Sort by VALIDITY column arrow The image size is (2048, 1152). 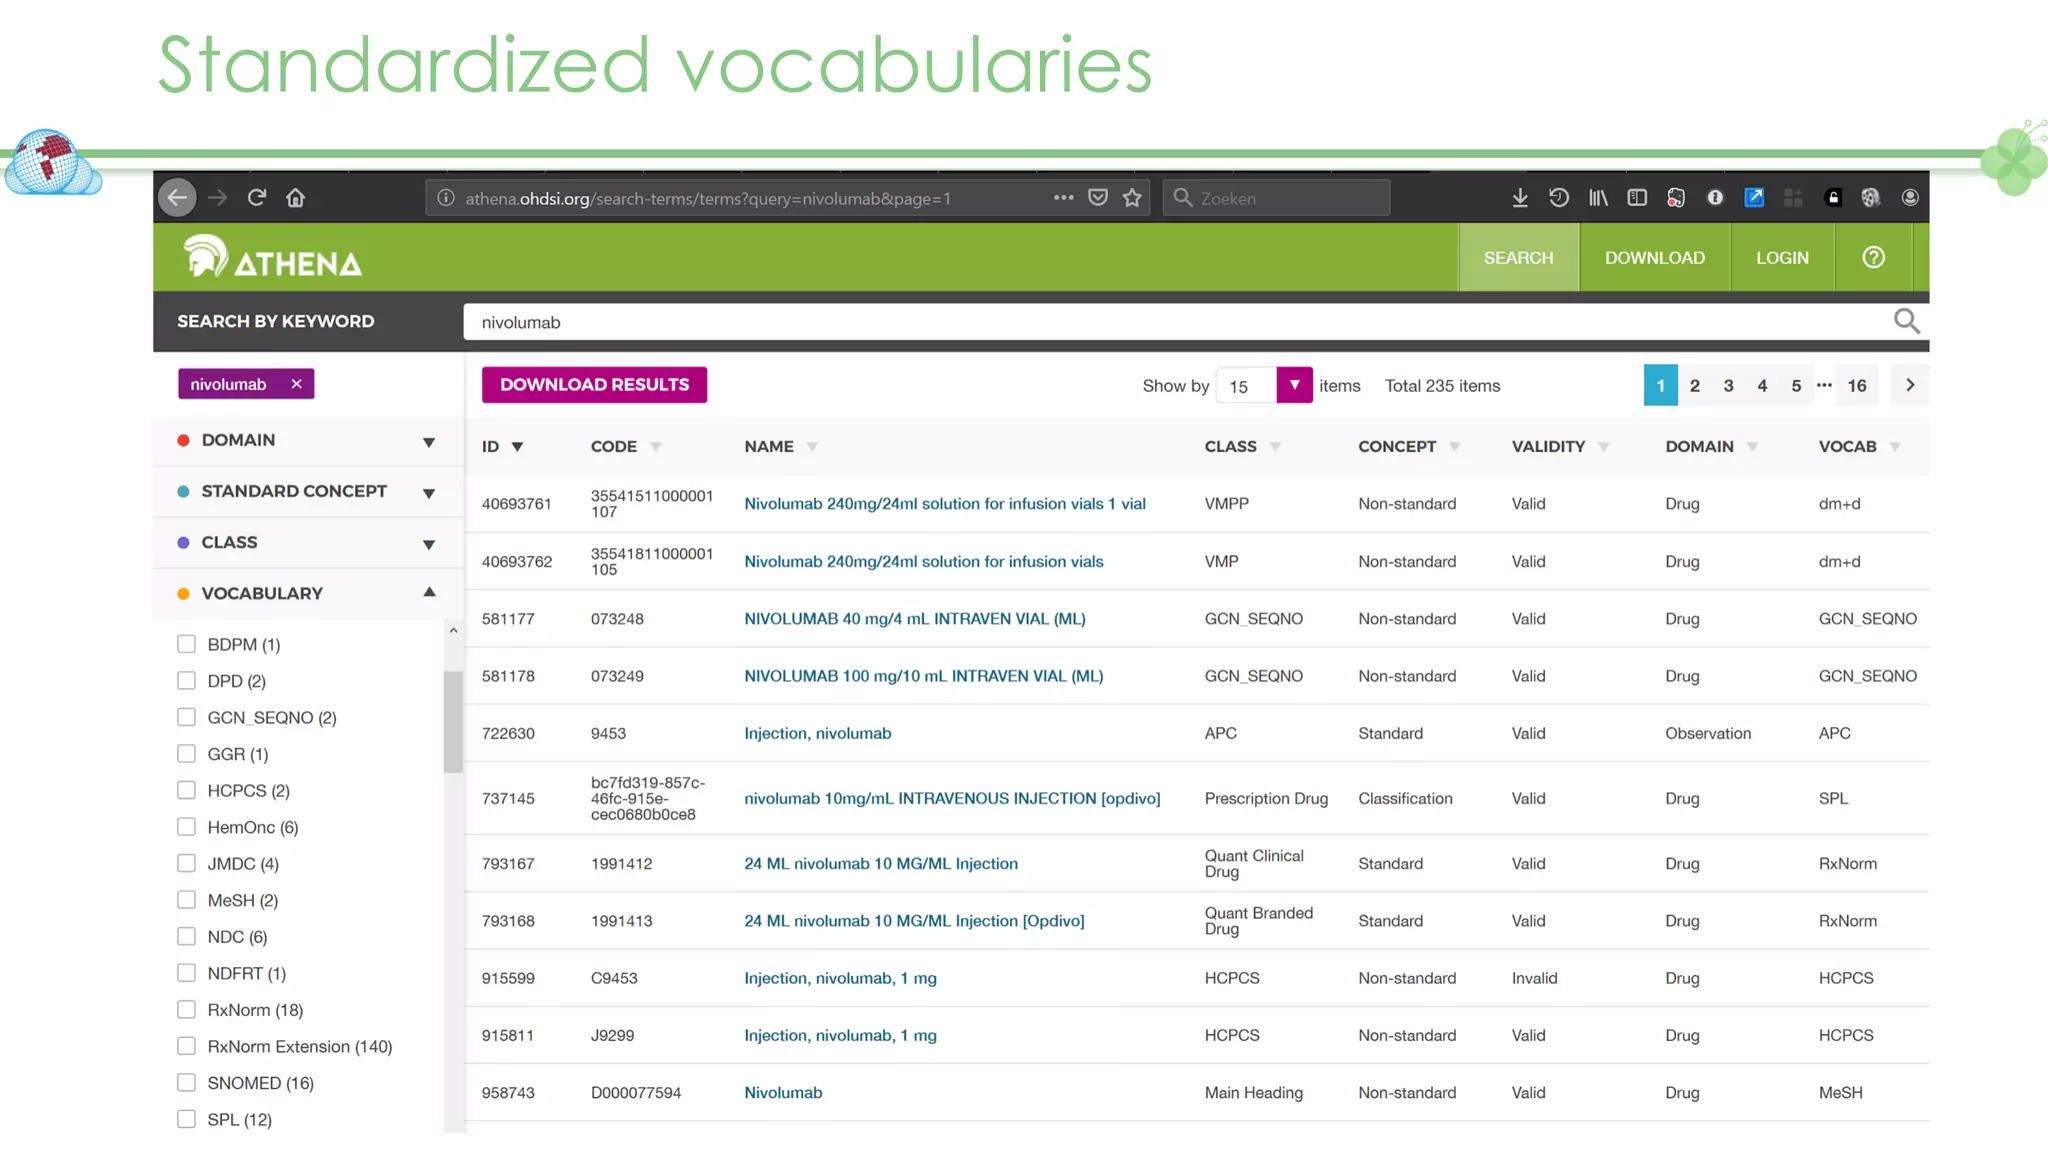[1603, 447]
